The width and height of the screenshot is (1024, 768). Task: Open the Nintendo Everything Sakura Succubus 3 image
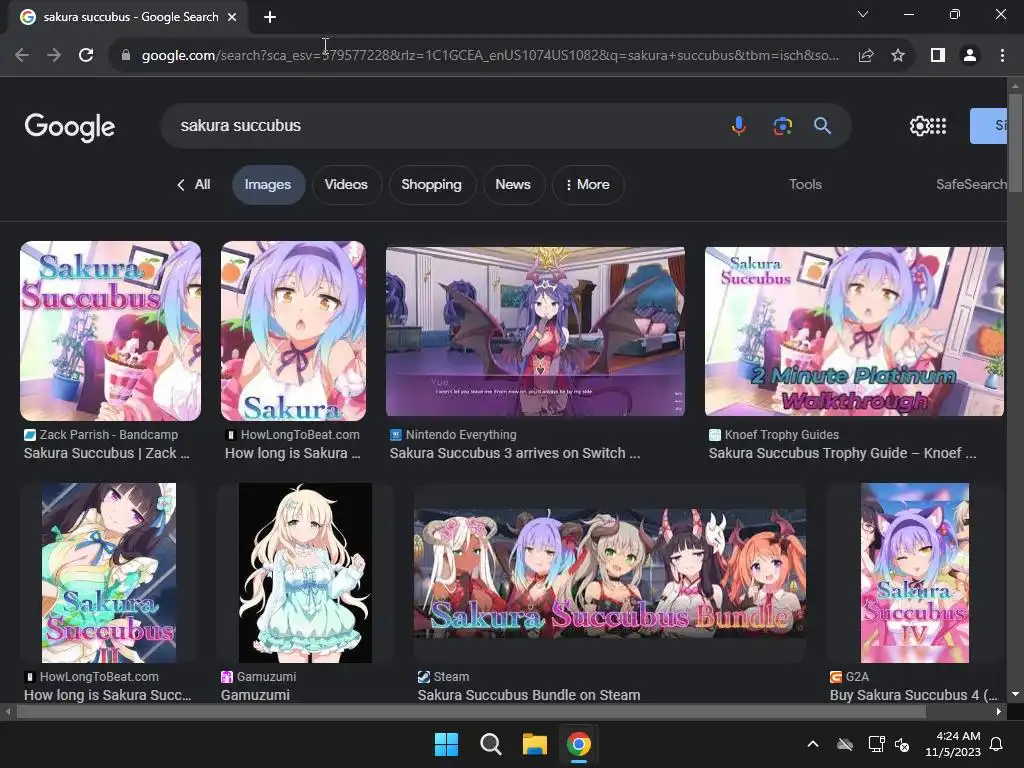point(536,331)
